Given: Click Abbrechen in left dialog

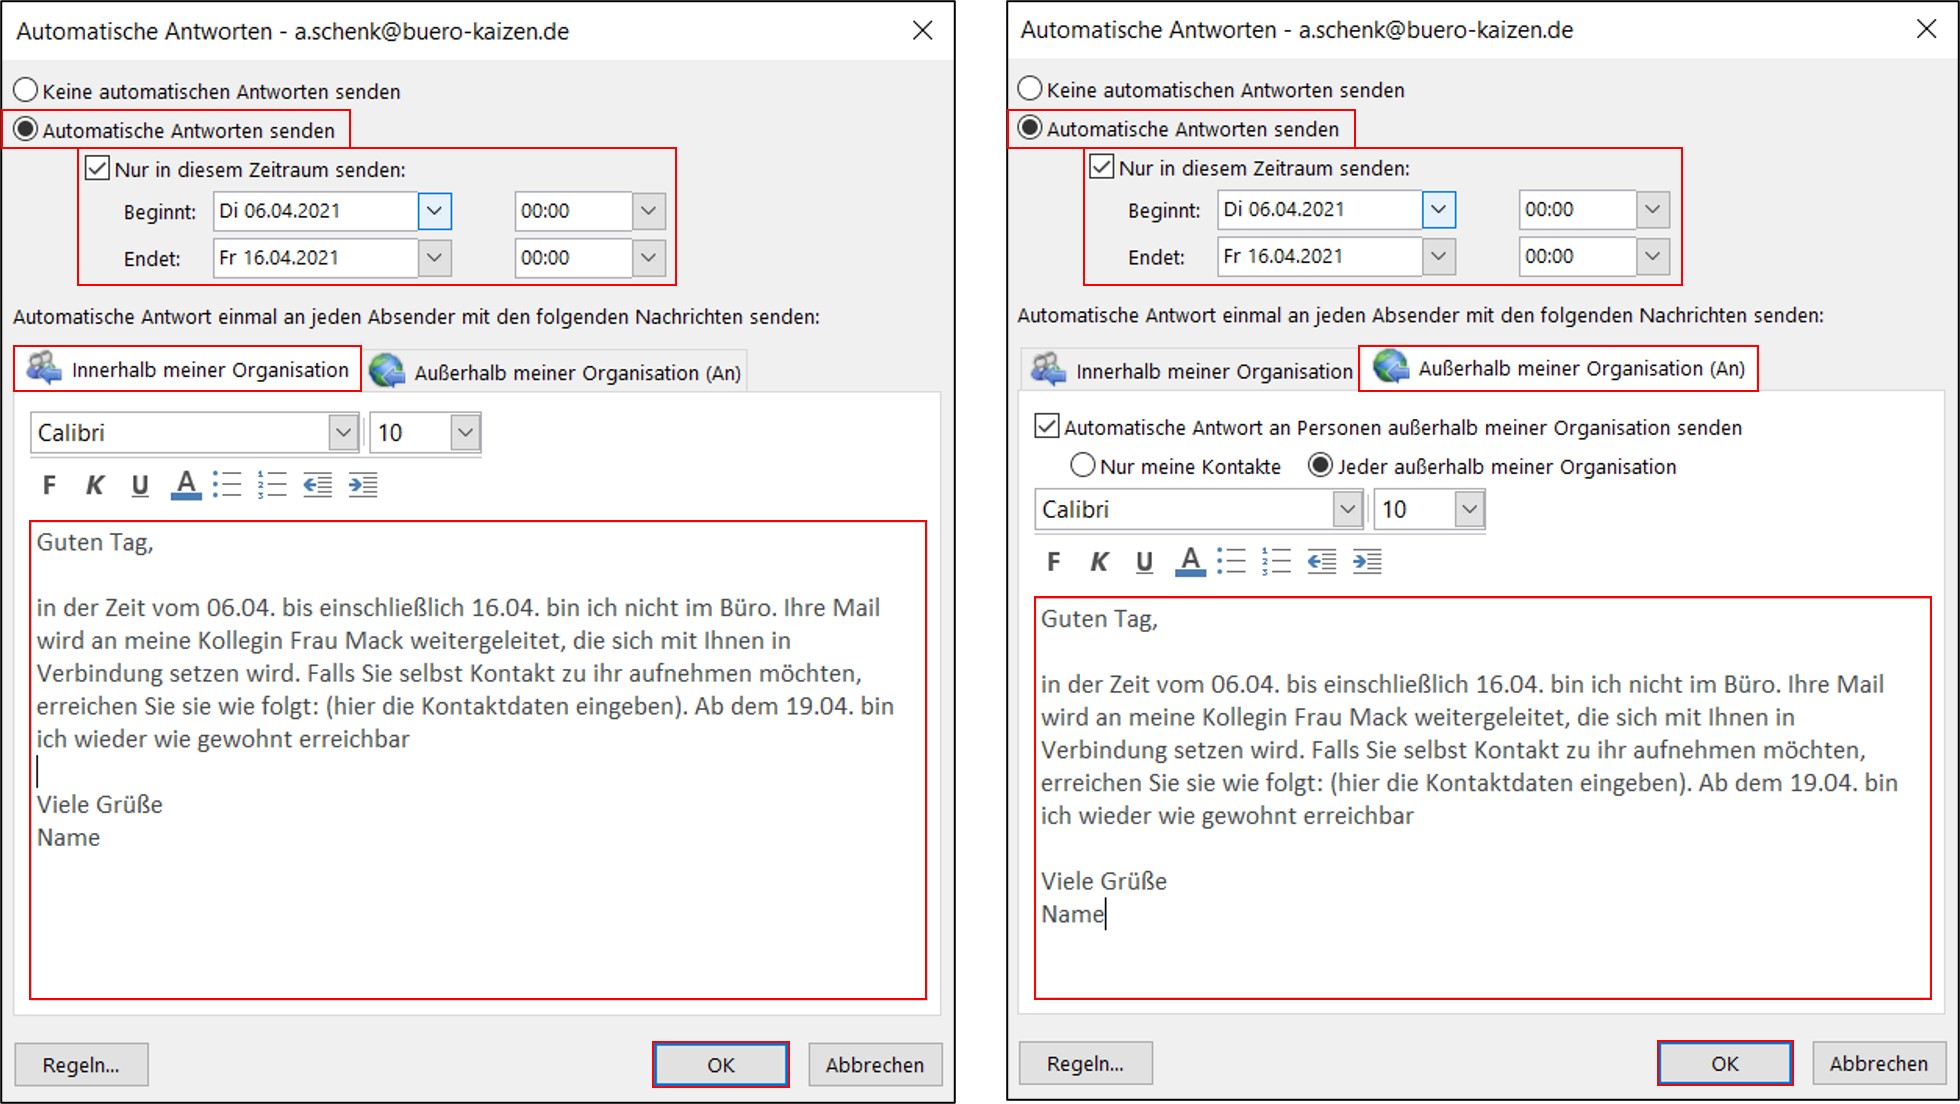Looking at the screenshot, I should (x=875, y=1065).
